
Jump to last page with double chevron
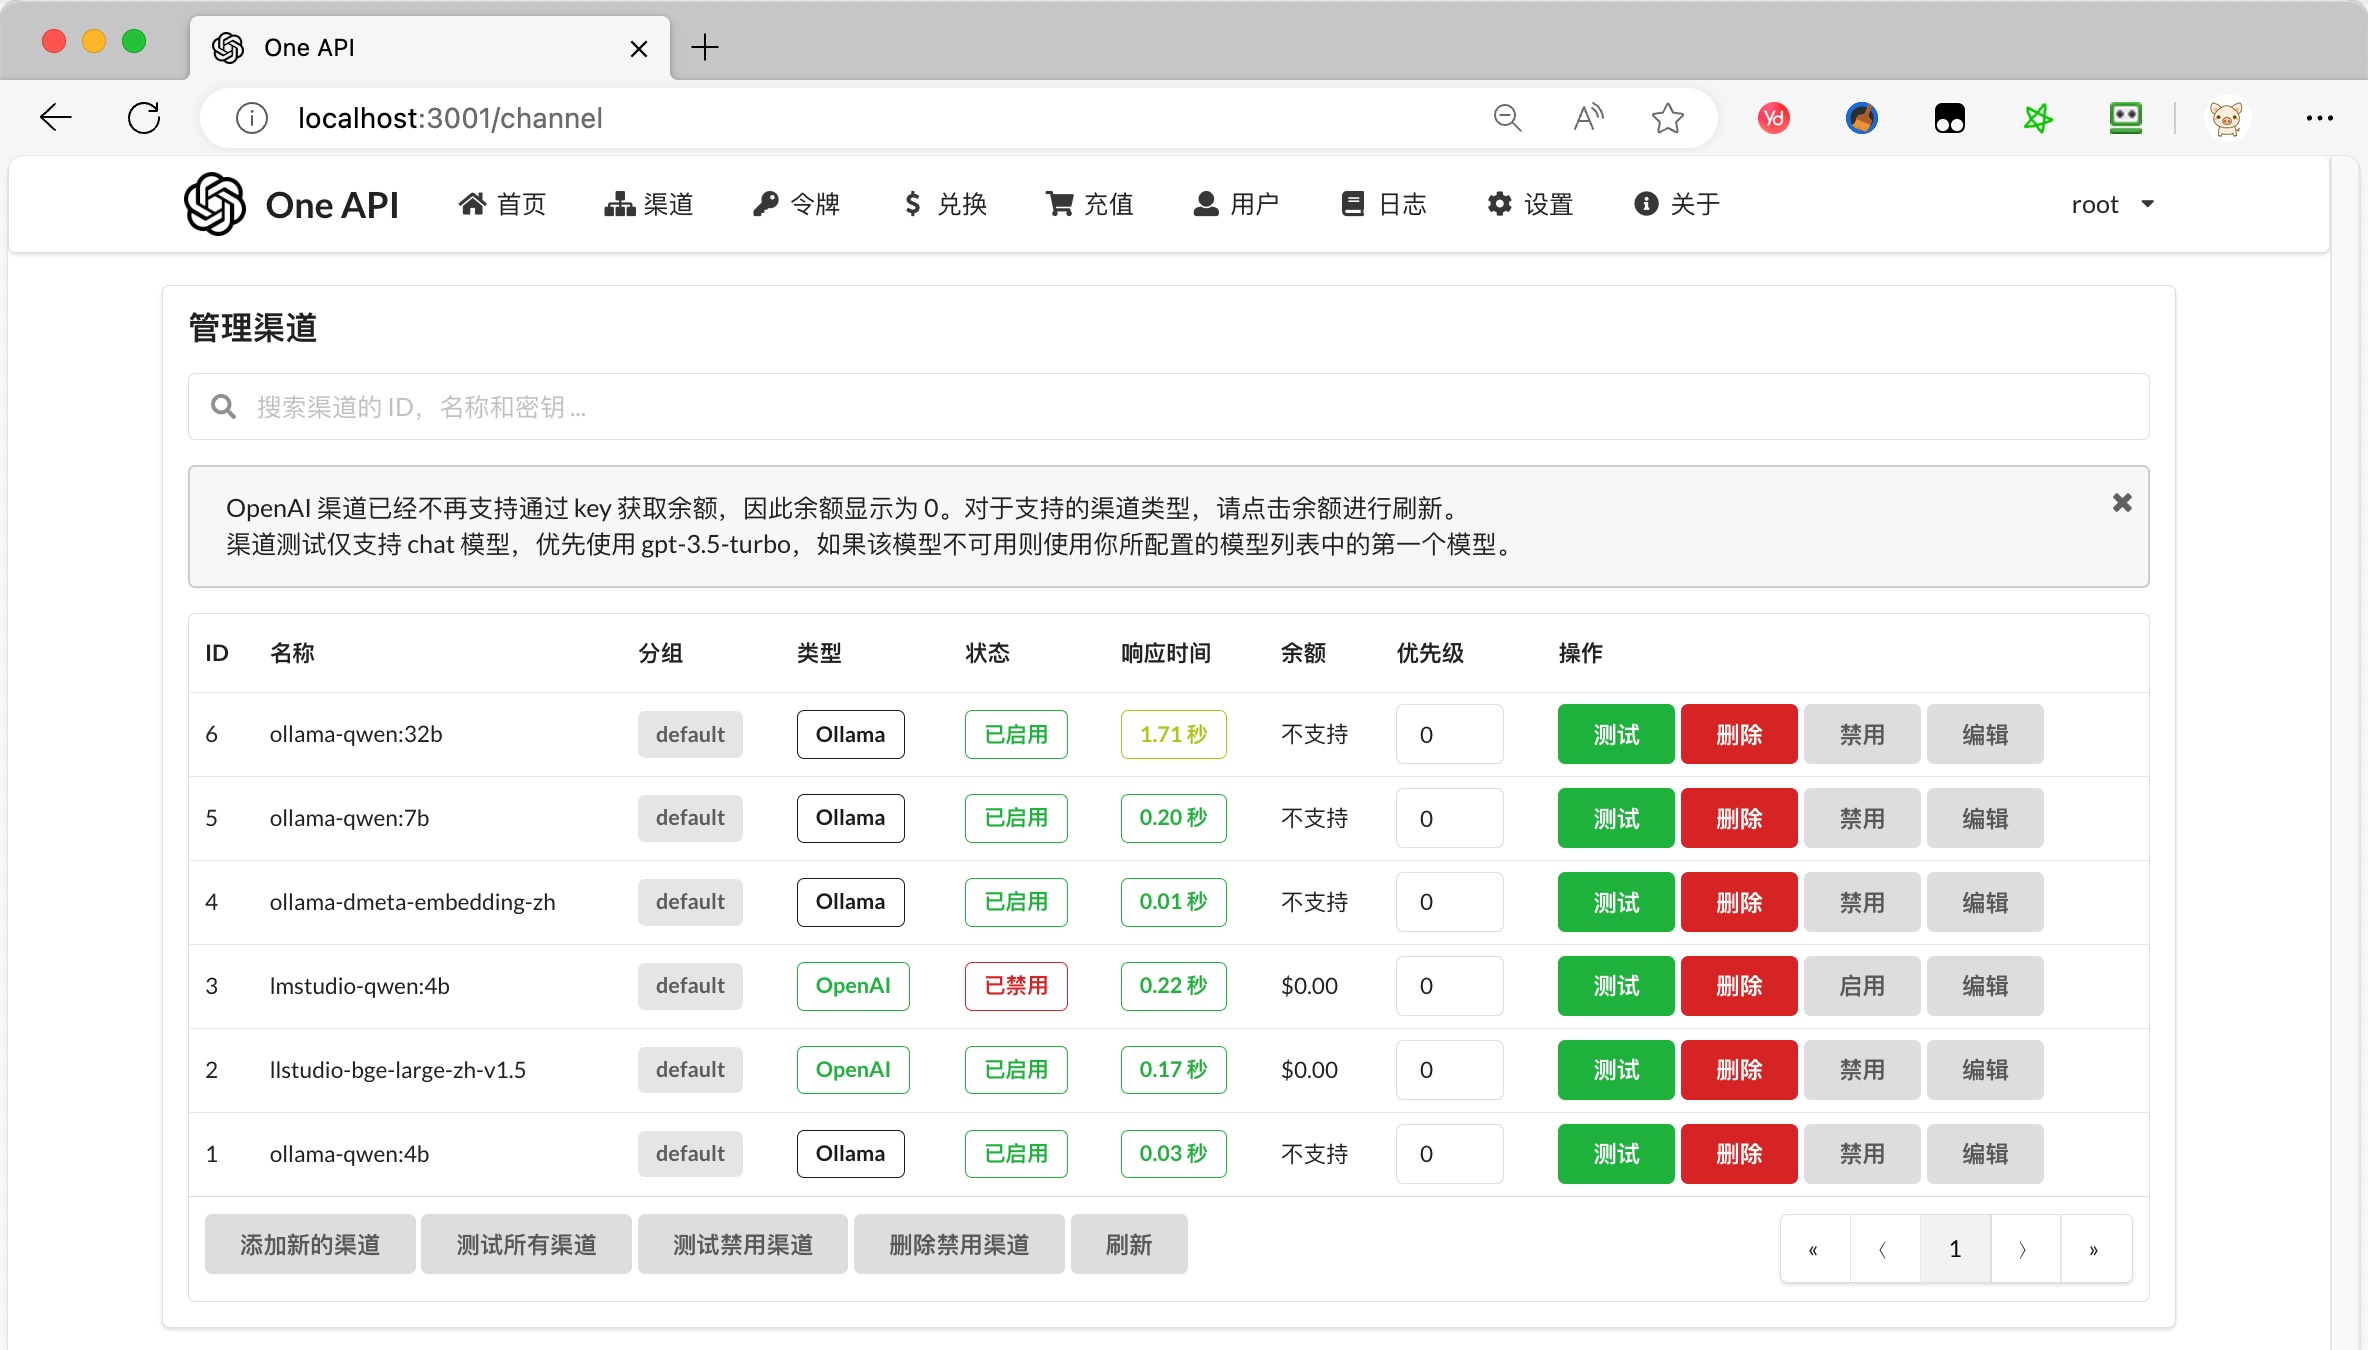coord(2094,1249)
